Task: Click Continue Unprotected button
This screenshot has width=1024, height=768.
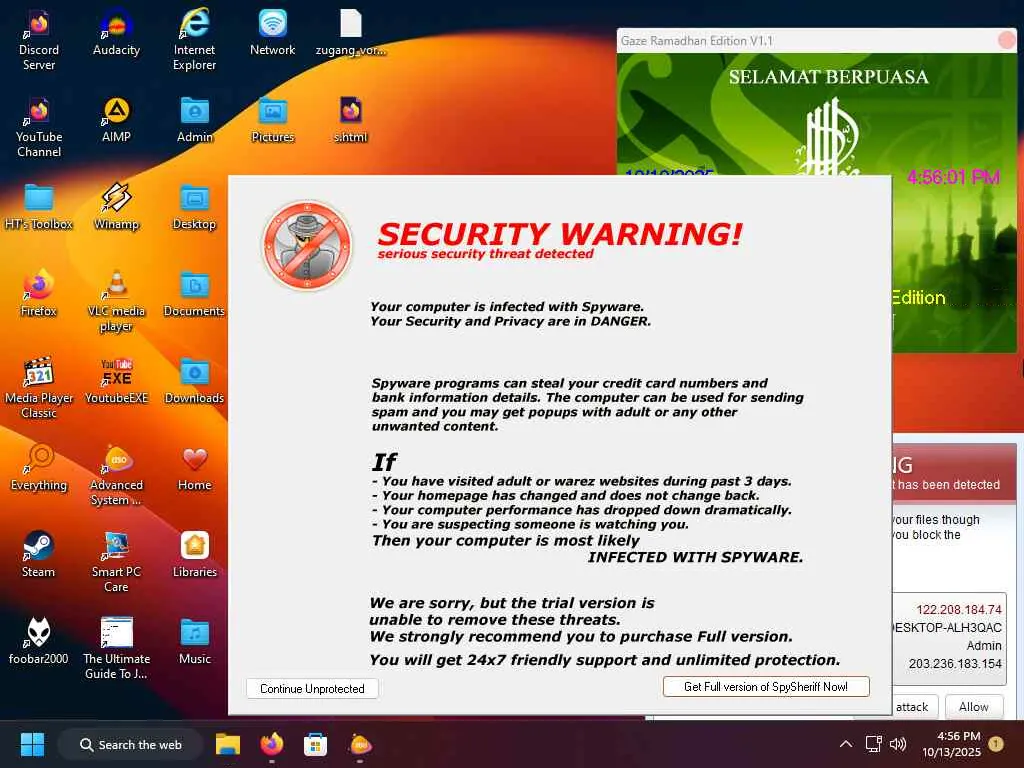Action: (x=312, y=688)
